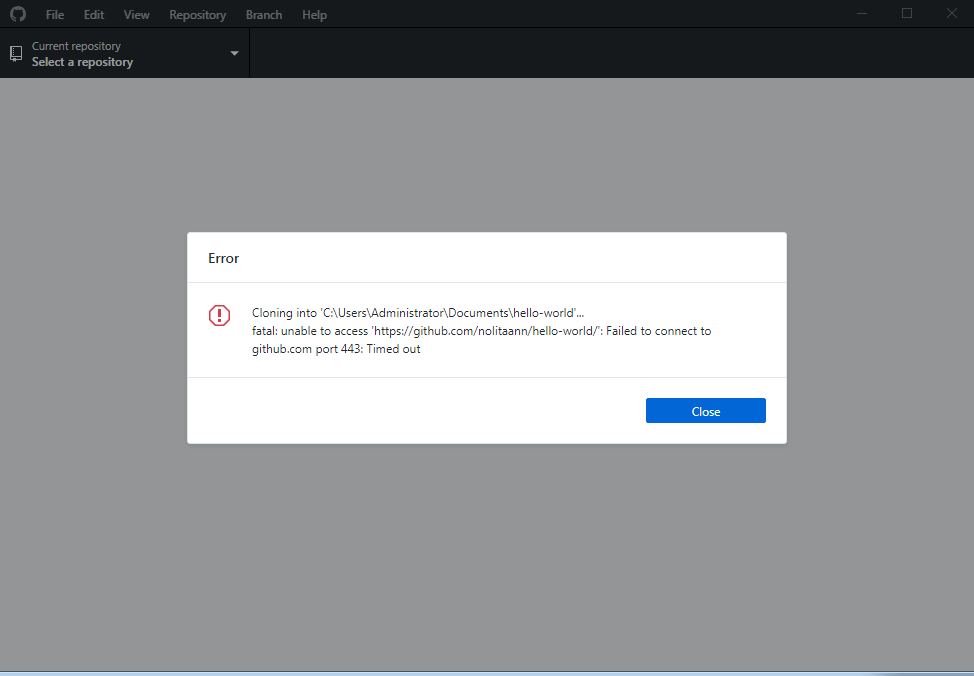Click the 'Select a repository' label
The height and width of the screenshot is (676, 974).
click(83, 62)
